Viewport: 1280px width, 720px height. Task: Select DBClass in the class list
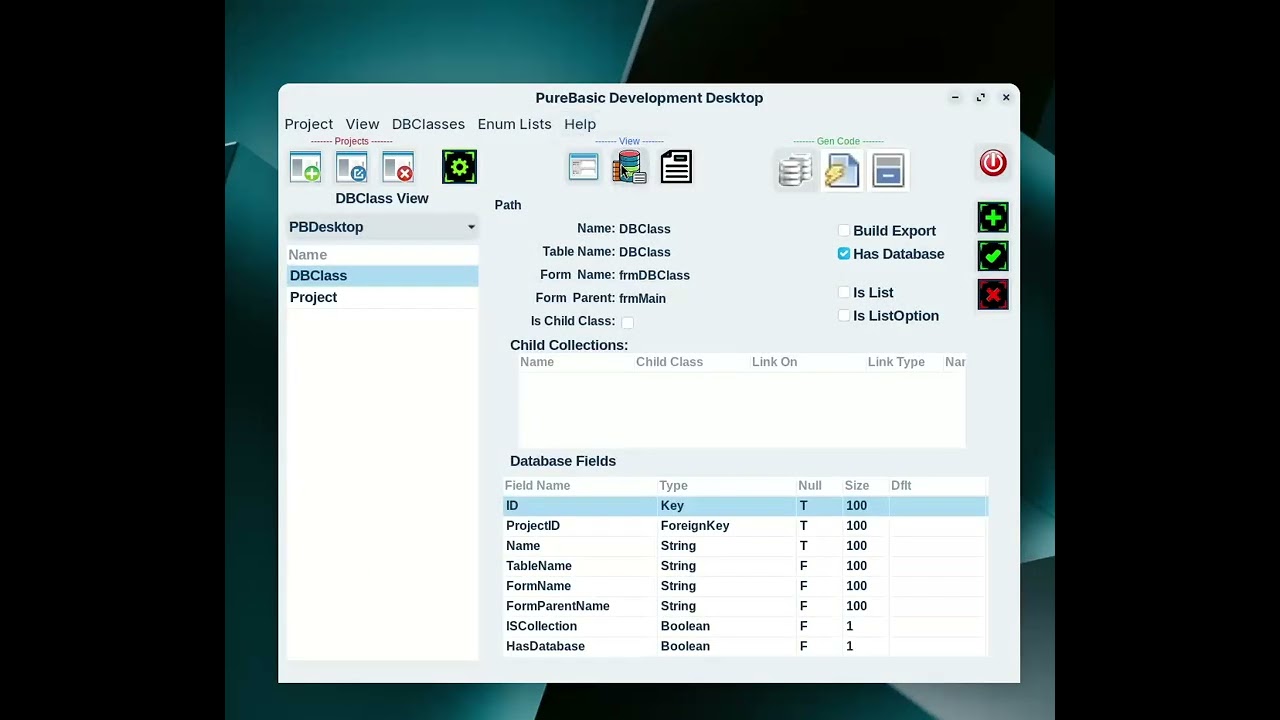382,276
